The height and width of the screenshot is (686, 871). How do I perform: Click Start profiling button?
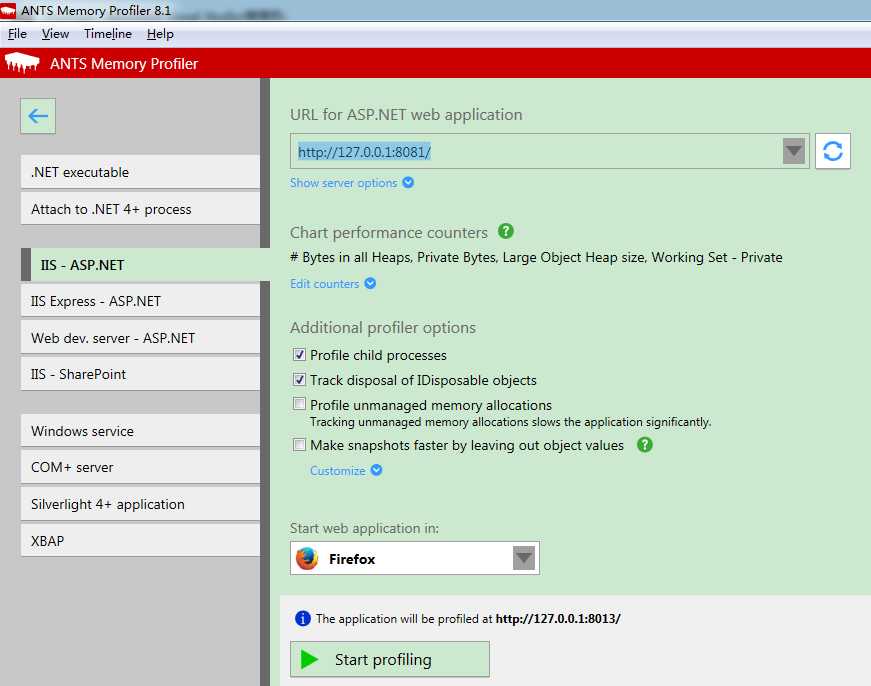pos(389,659)
